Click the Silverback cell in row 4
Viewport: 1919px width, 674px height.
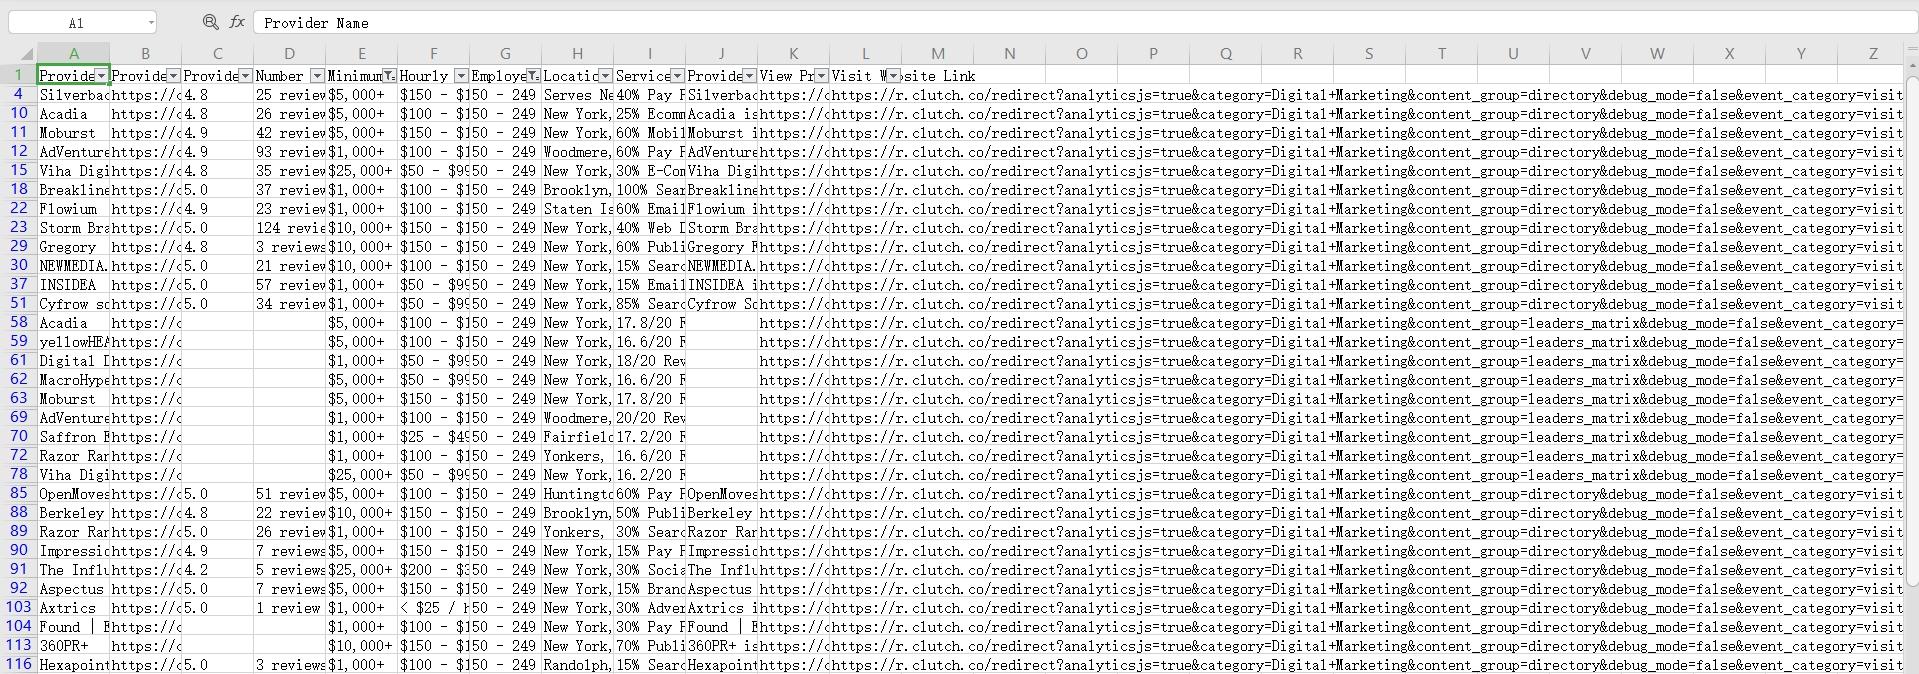point(73,95)
